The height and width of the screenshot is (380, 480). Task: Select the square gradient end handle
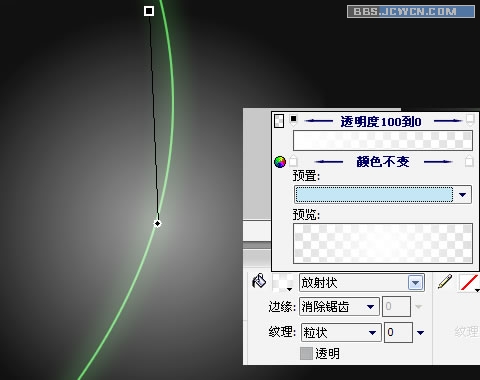click(149, 11)
